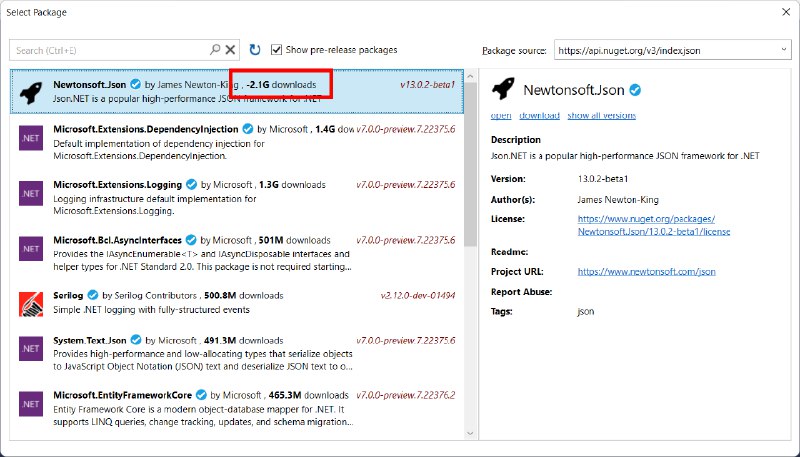Click the json tag value
Image resolution: width=800 pixels, height=457 pixels.
pos(586,311)
